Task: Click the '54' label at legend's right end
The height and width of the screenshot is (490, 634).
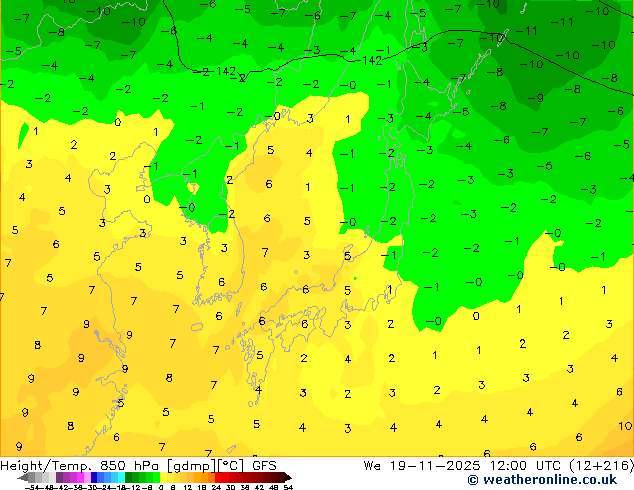Action: click(x=288, y=487)
